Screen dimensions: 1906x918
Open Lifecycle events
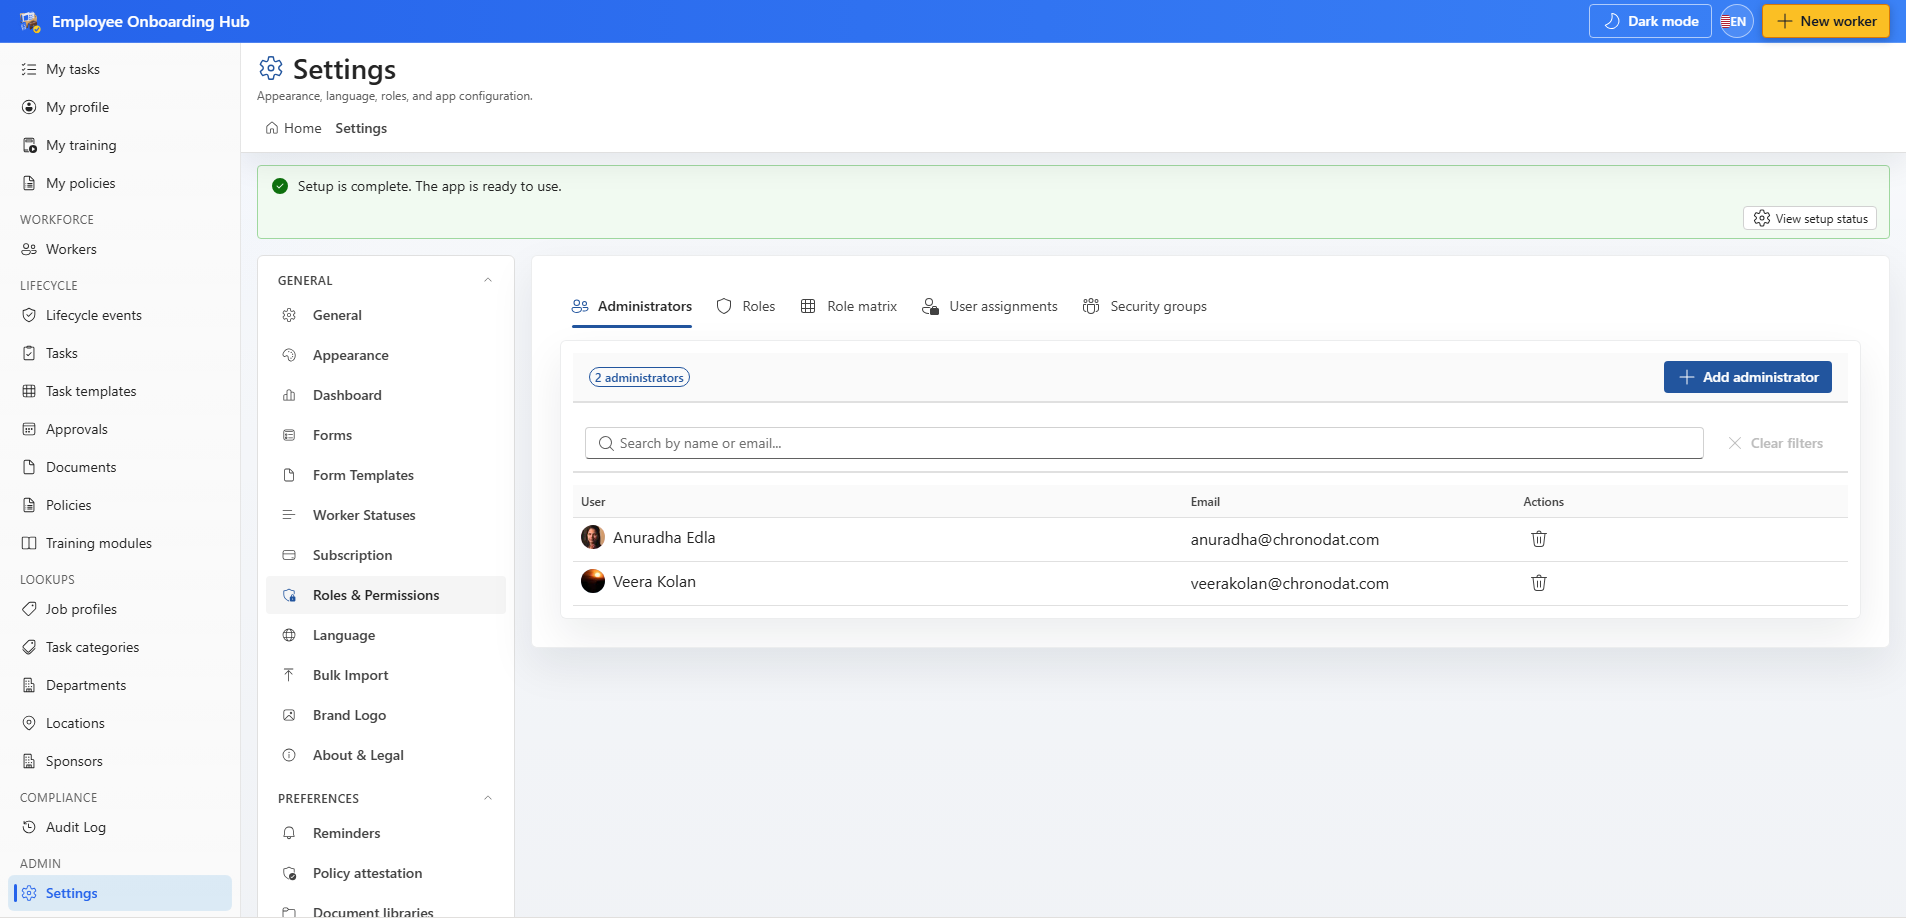(x=120, y=315)
